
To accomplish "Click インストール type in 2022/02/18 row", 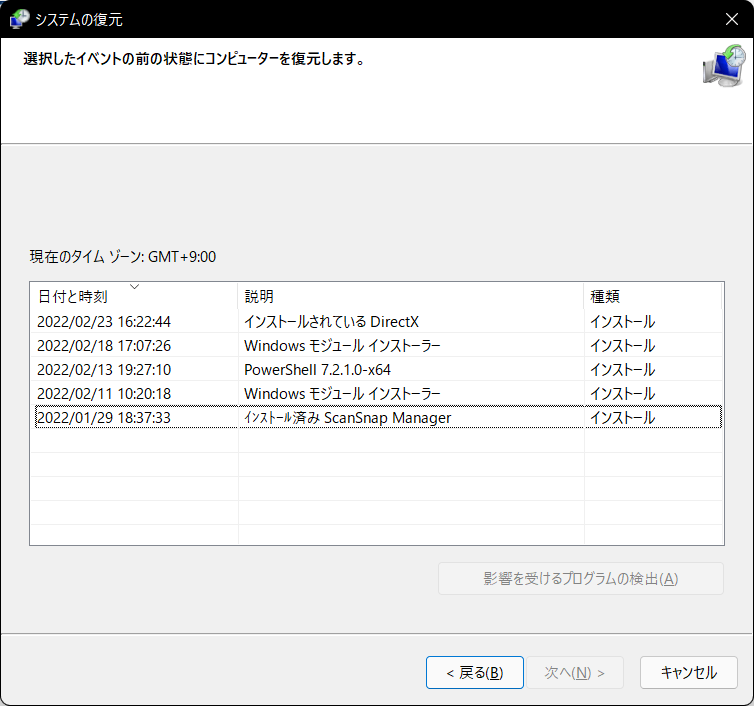I will pos(622,345).
